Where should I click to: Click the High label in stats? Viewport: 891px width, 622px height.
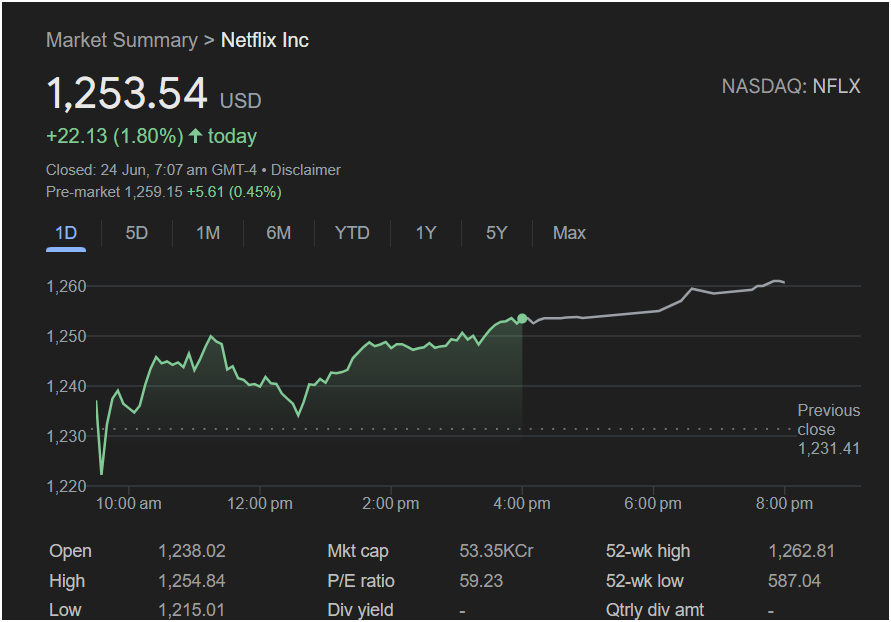tap(67, 581)
